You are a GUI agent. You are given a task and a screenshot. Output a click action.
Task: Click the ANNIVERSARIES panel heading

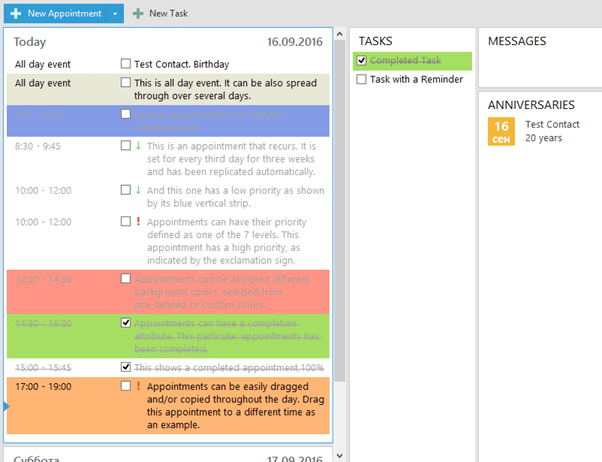coord(531,105)
